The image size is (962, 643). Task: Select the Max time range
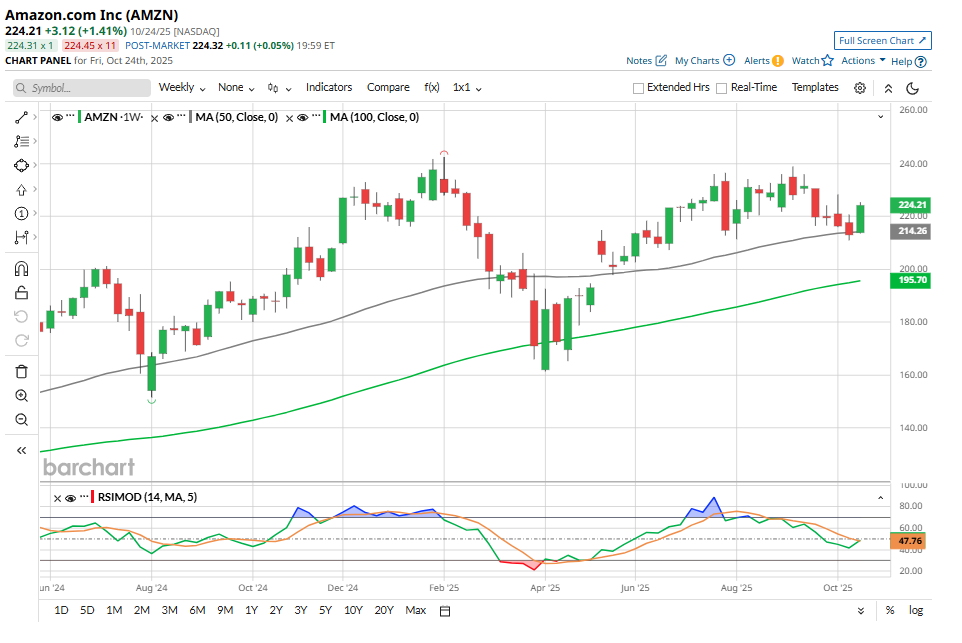(x=415, y=610)
